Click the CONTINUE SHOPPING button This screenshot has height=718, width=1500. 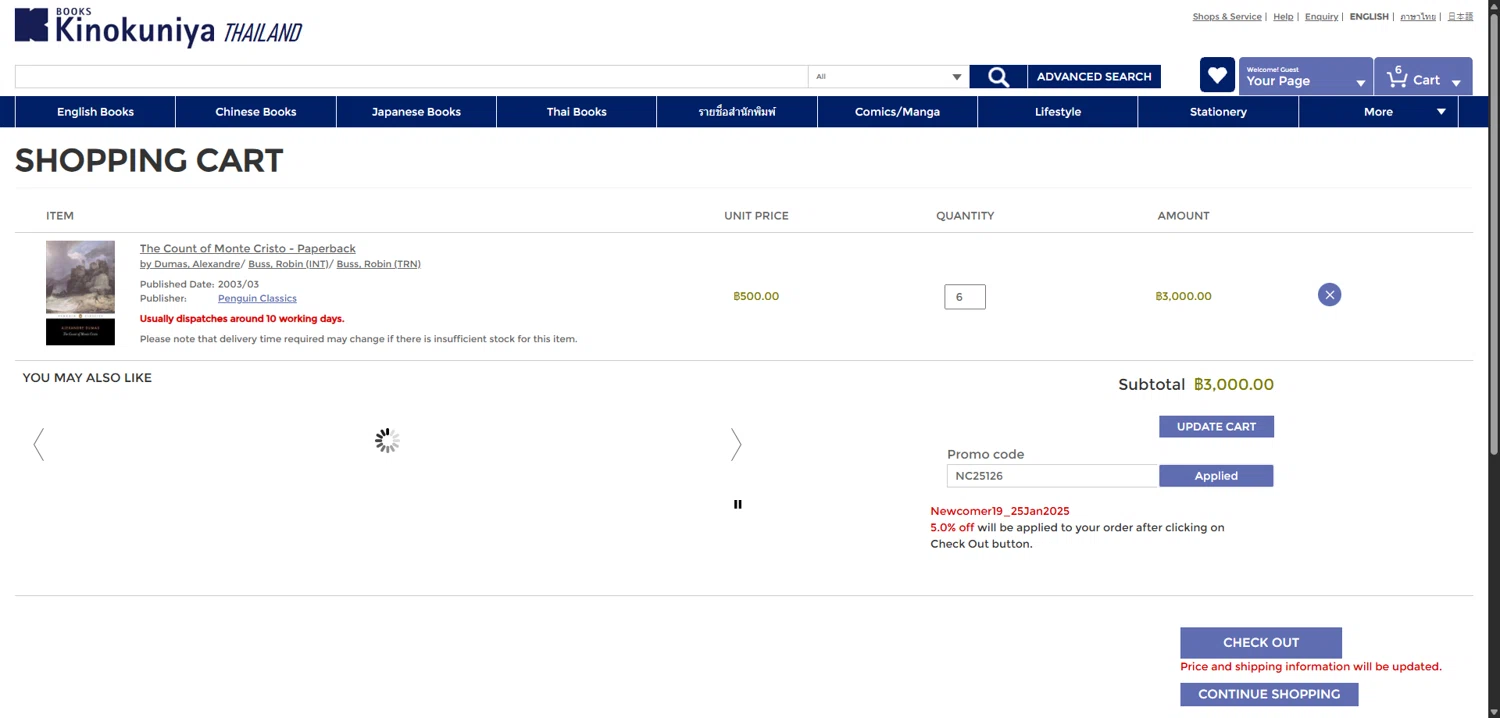1269,694
